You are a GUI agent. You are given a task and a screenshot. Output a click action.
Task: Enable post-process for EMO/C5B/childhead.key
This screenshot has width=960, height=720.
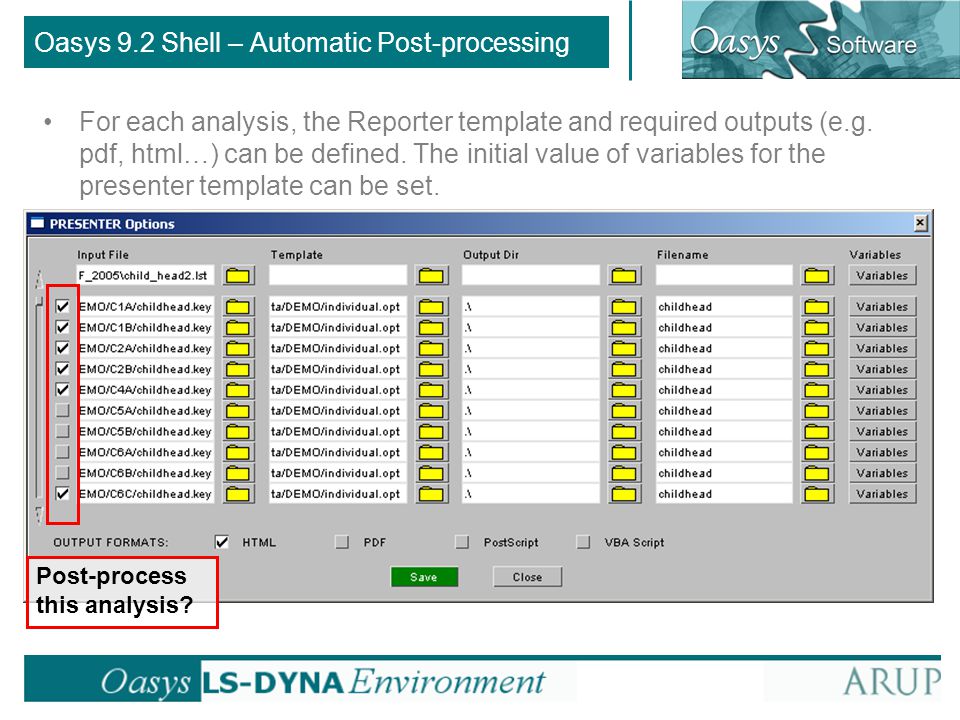(x=62, y=431)
